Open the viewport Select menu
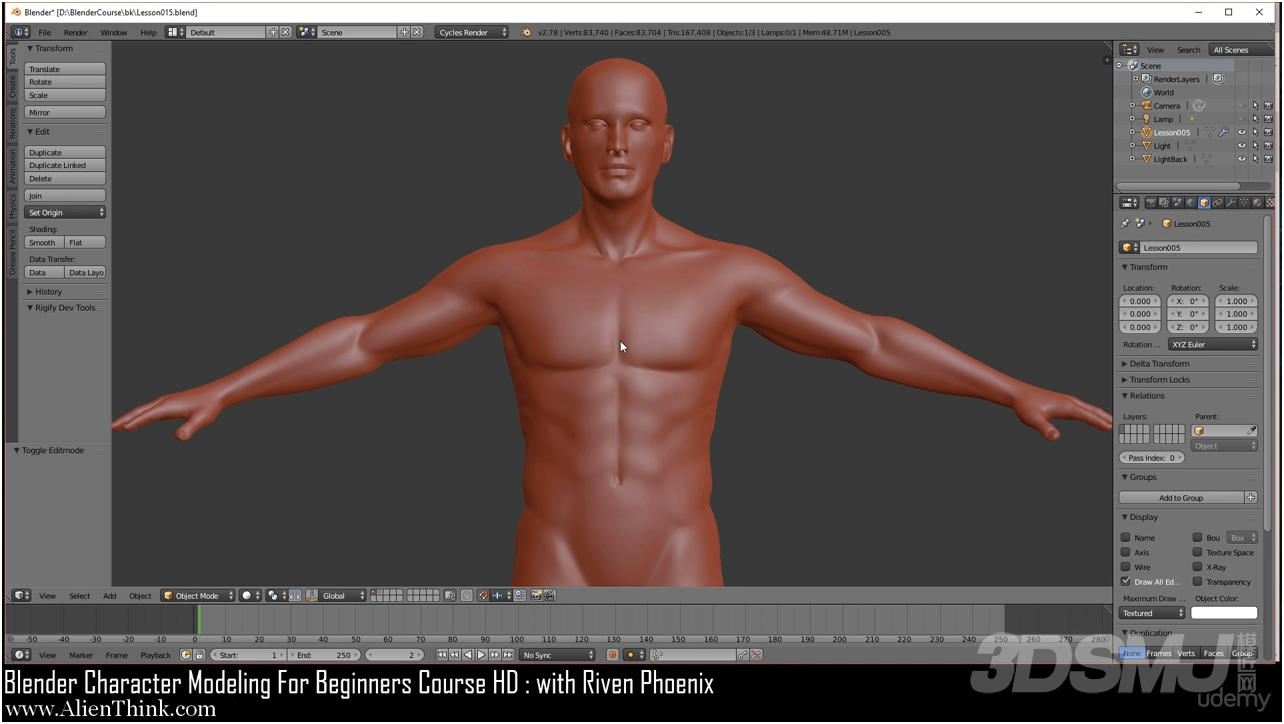The height and width of the screenshot is (724, 1284). 79,596
